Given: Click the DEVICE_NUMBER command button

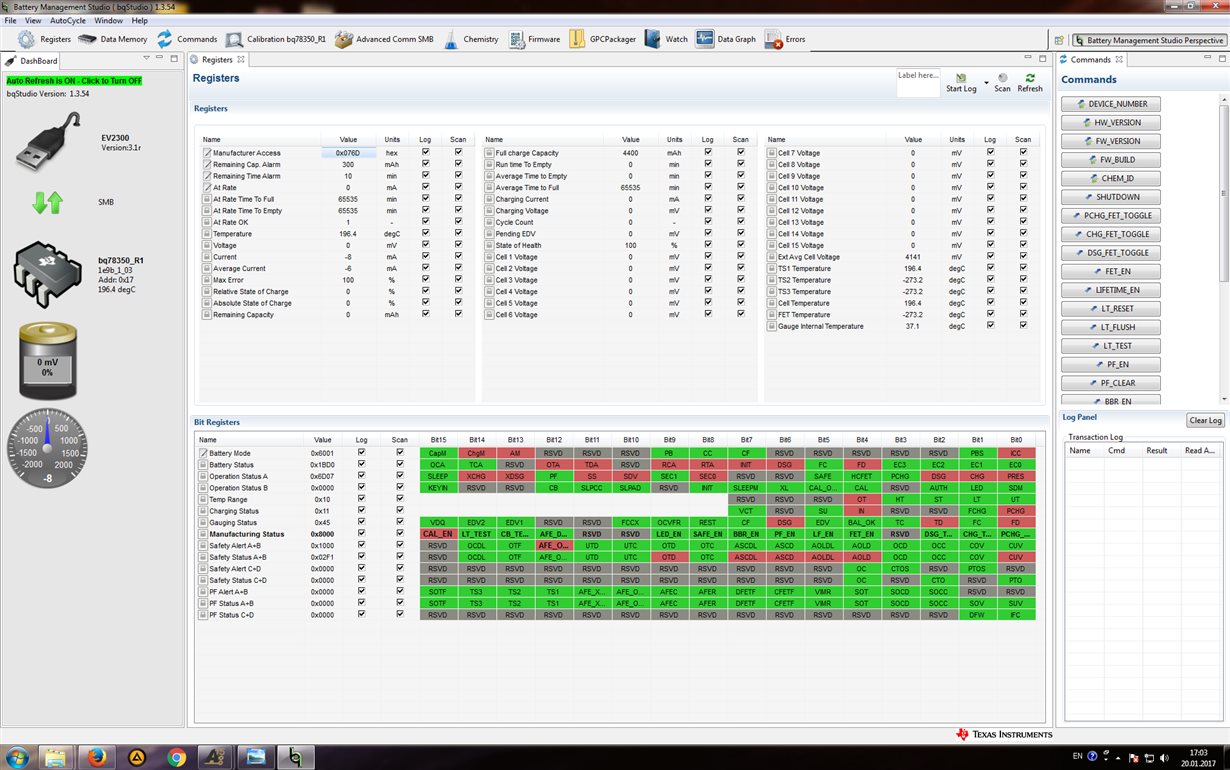Looking at the screenshot, I should pos(1111,104).
